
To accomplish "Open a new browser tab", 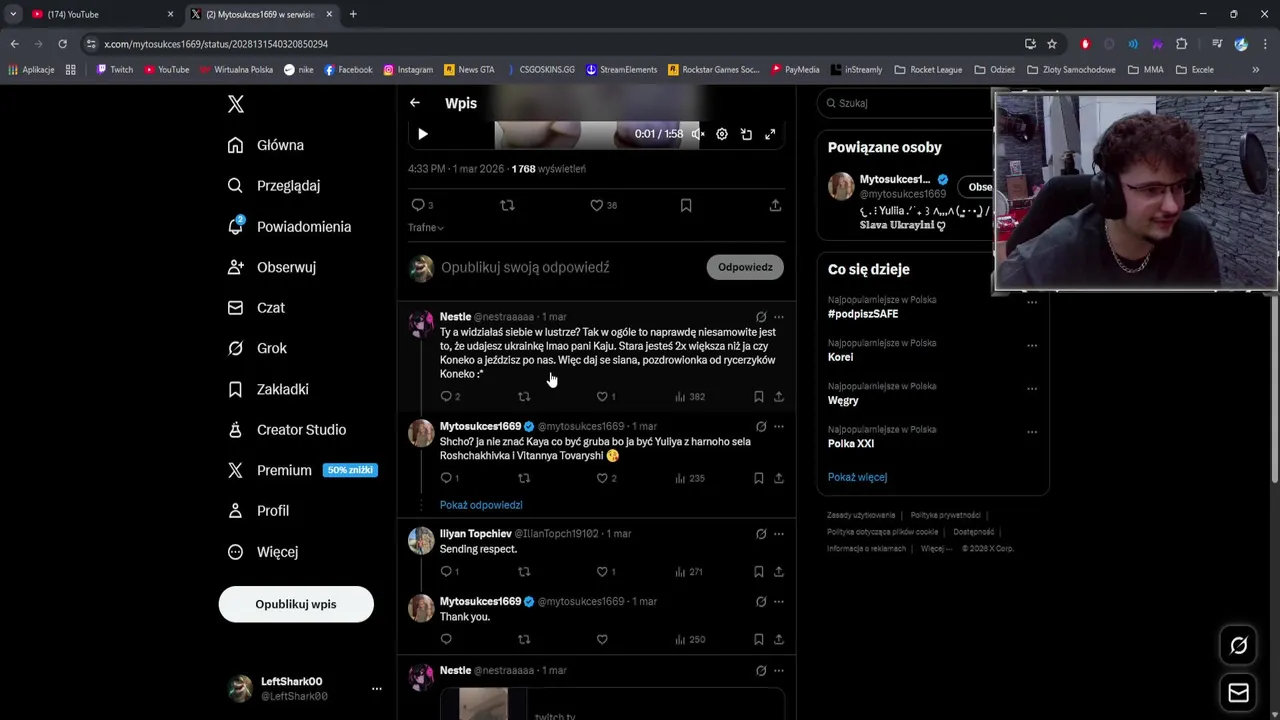I will click(x=353, y=14).
